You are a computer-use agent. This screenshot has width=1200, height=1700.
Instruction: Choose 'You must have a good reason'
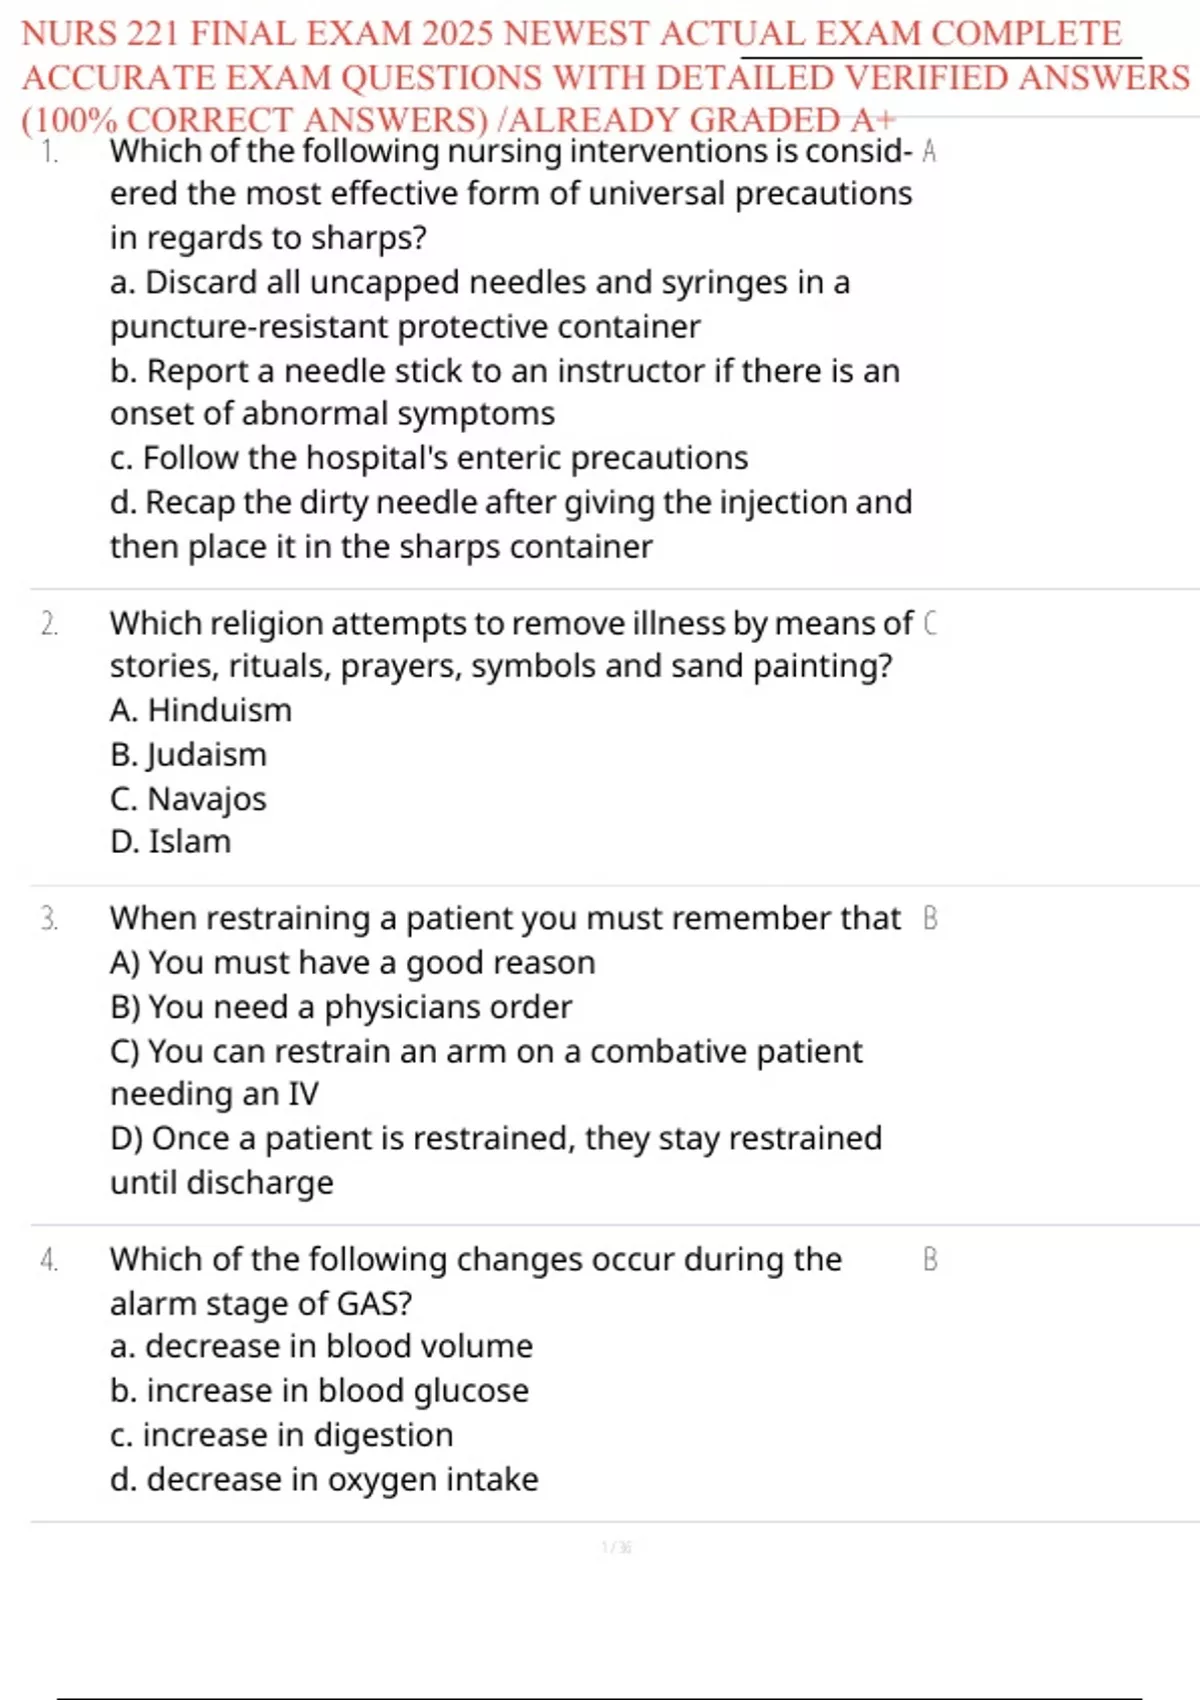(x=352, y=962)
